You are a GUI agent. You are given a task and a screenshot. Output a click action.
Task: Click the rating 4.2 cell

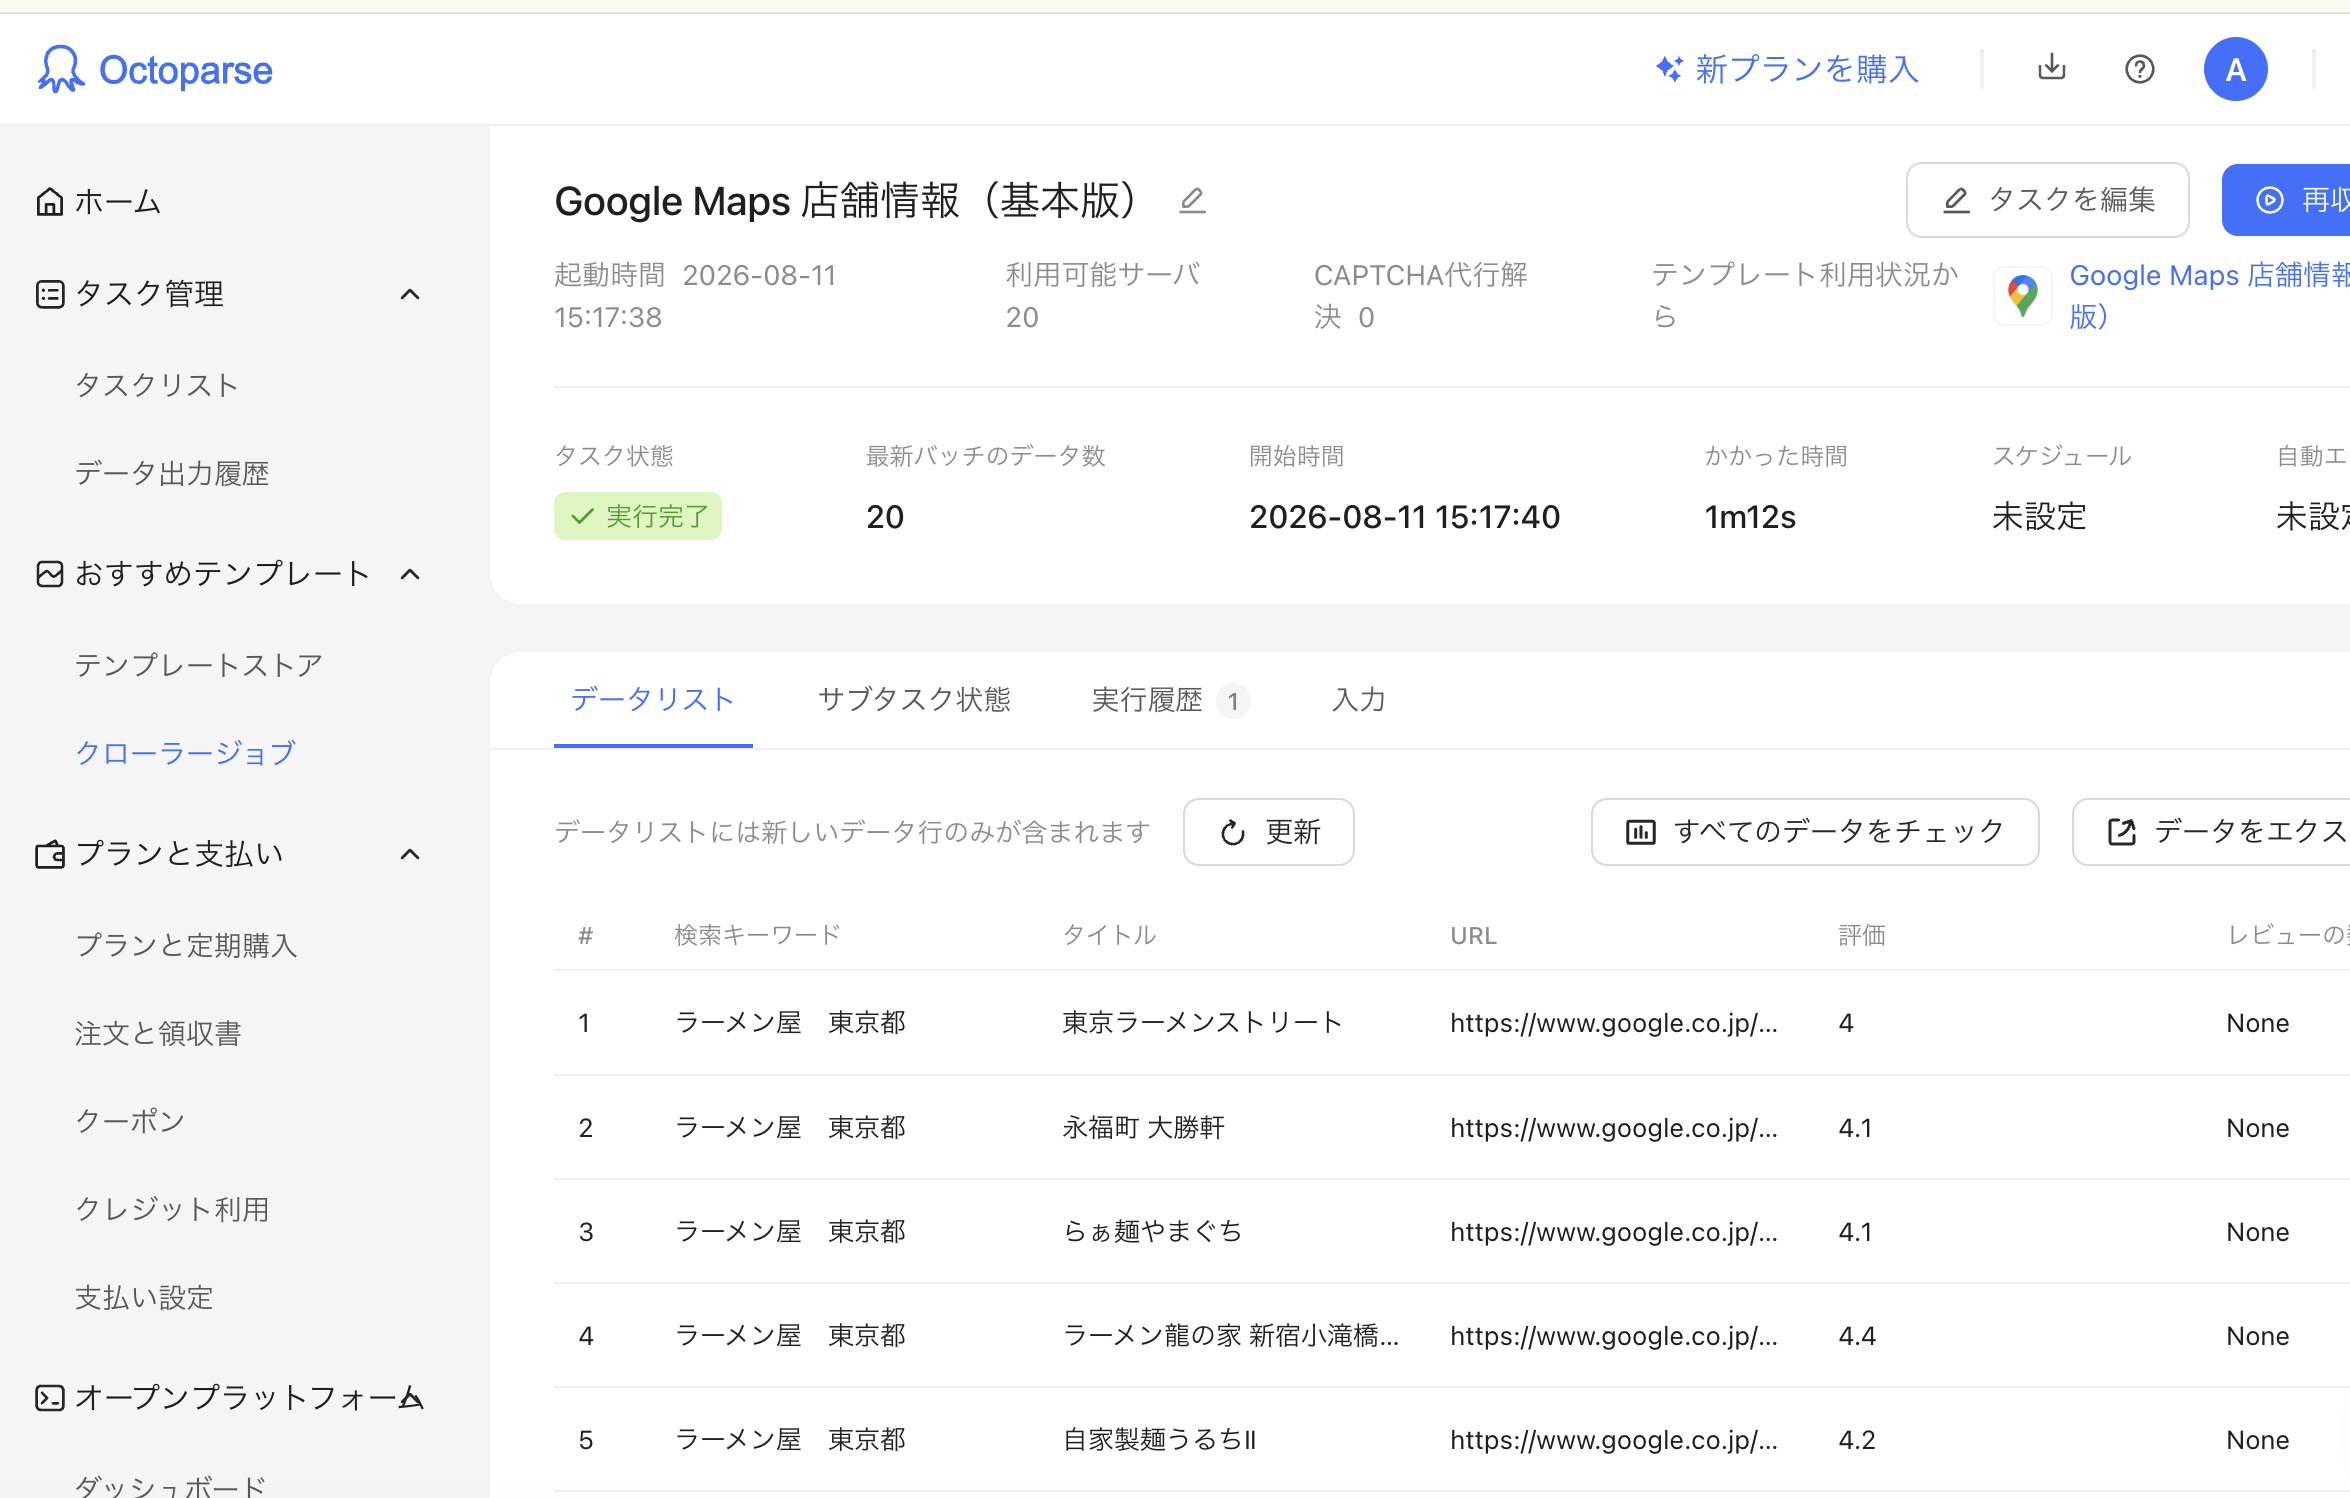(x=1857, y=1440)
